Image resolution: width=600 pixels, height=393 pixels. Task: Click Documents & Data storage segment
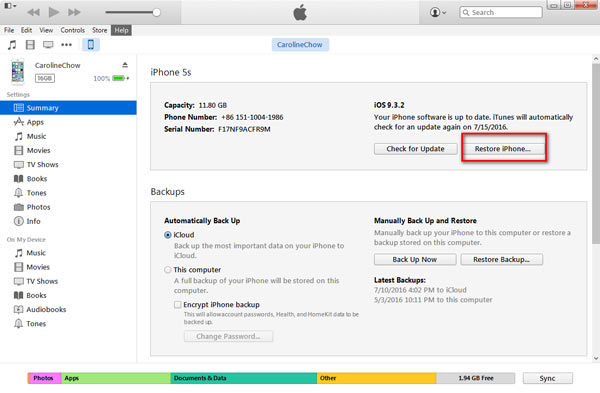click(244, 378)
